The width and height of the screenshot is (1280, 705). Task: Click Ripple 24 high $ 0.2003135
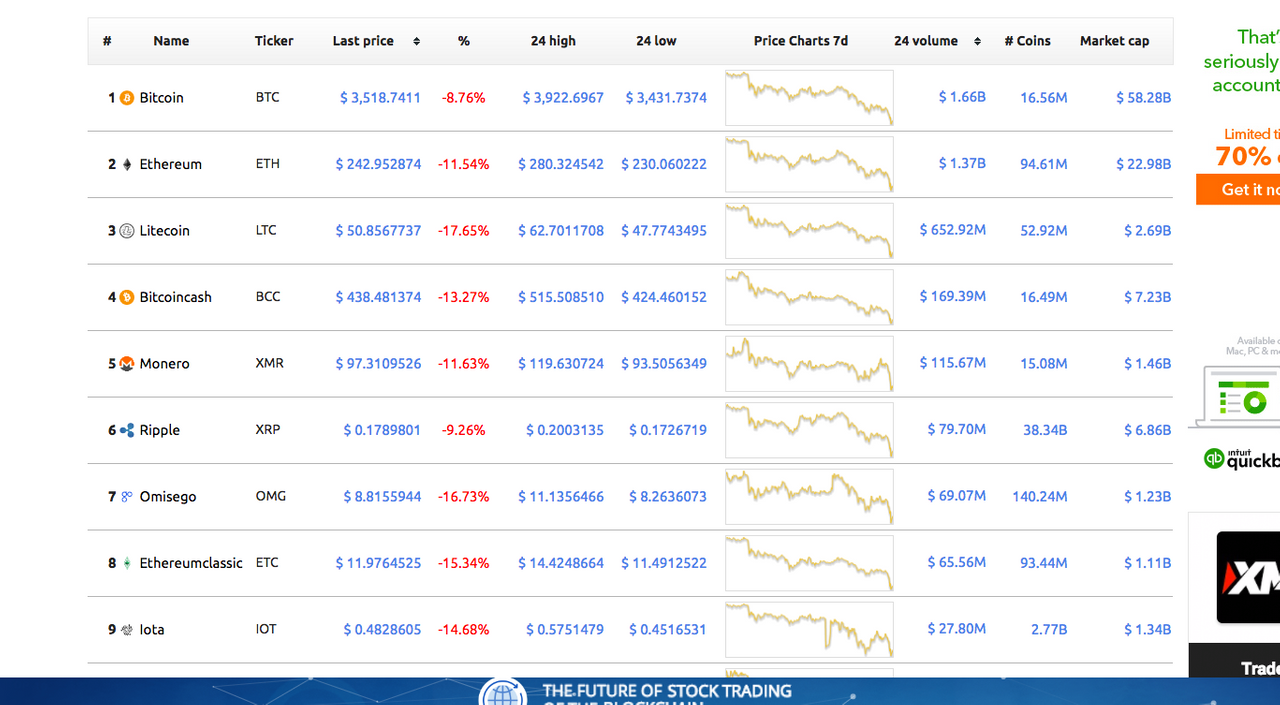click(x=565, y=430)
